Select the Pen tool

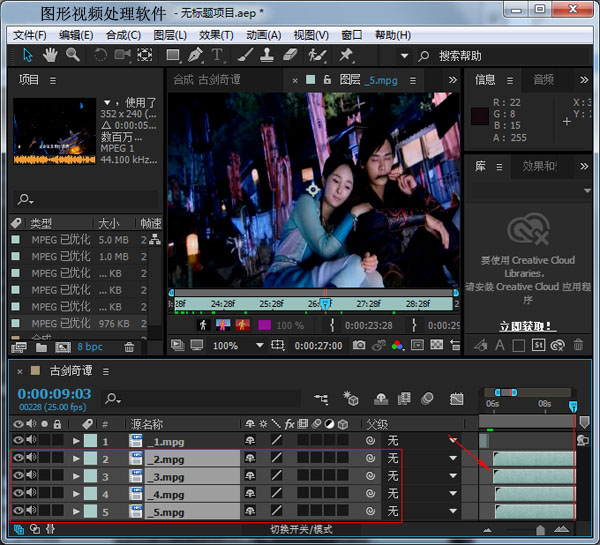pos(195,55)
